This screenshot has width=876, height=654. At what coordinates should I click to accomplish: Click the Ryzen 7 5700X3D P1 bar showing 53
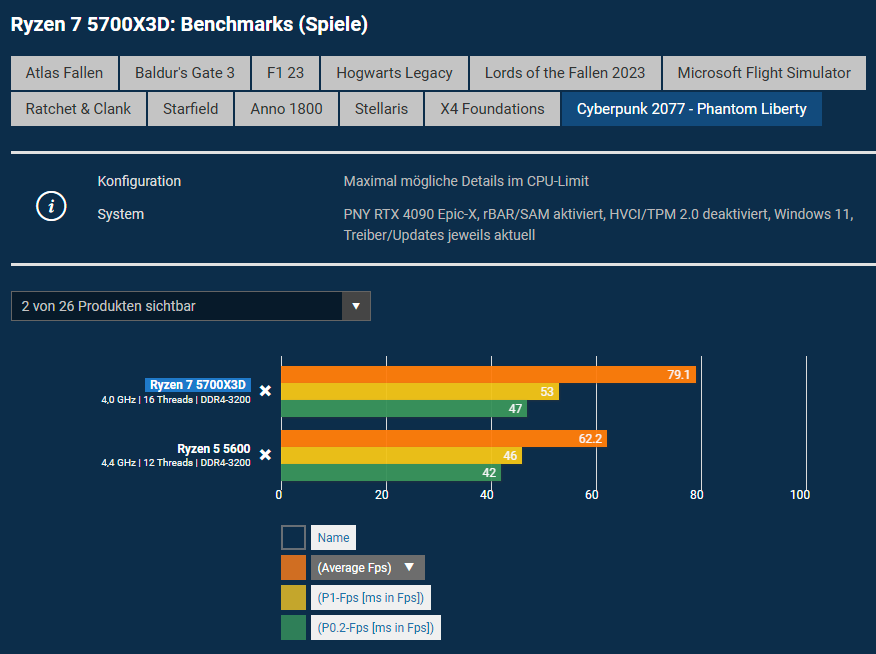tap(420, 392)
